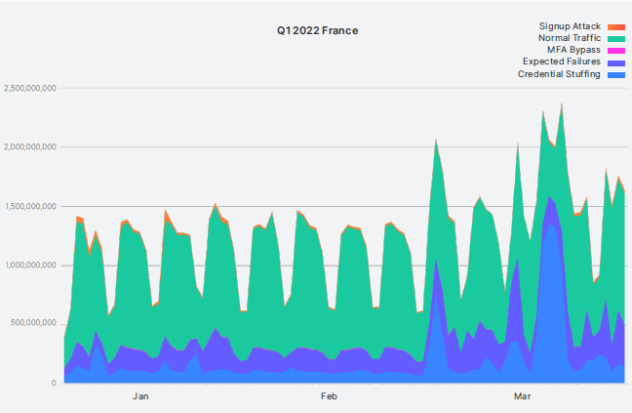Click the MFA Bypass magenta legend swatch
This screenshot has width=632, height=413.
coord(617,50)
